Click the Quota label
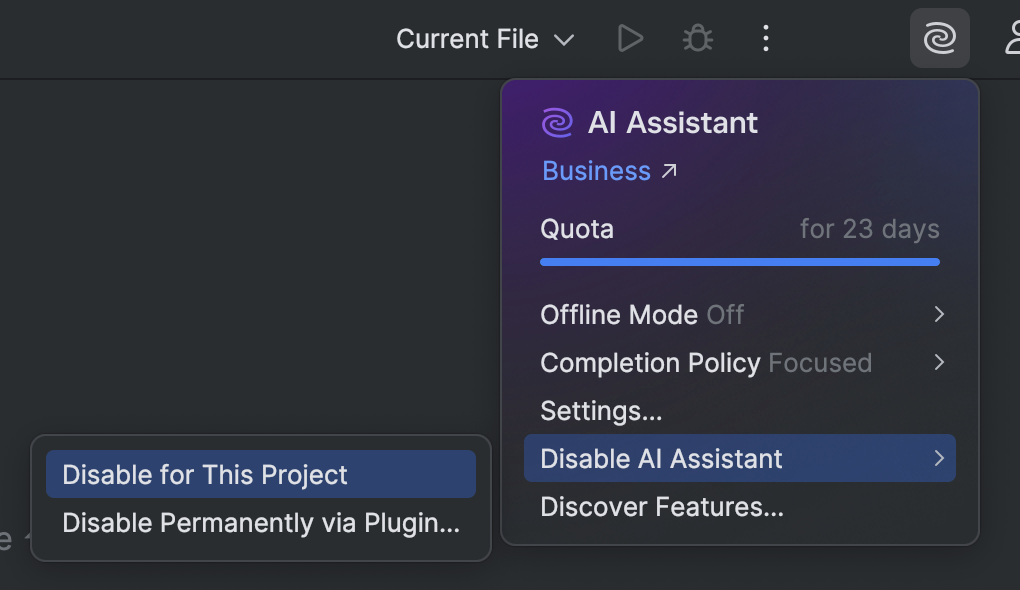The height and width of the screenshot is (590, 1020). point(577,228)
